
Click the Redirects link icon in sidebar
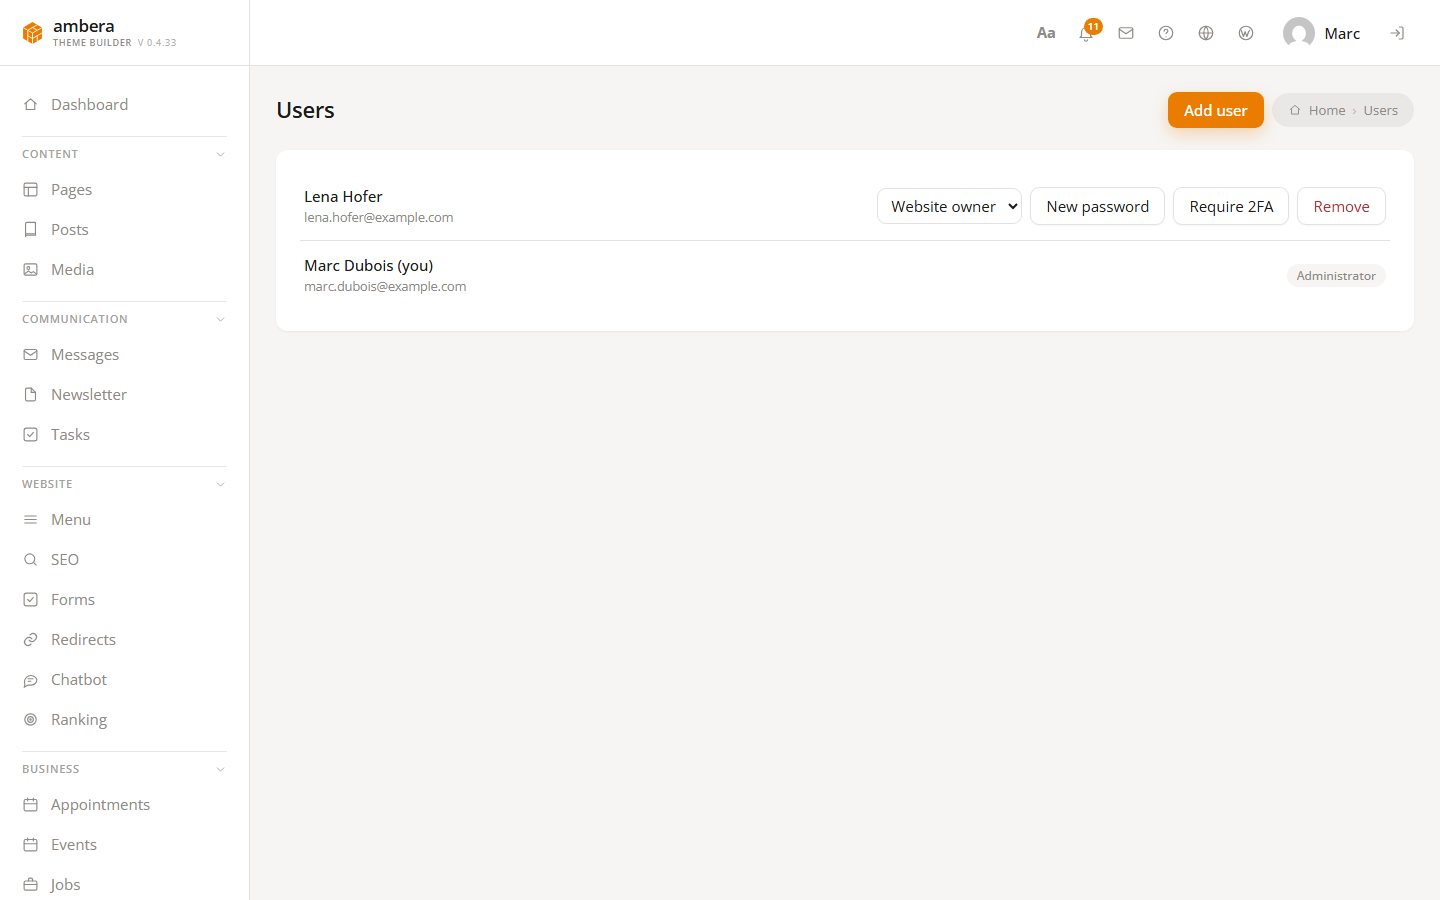[31, 639]
